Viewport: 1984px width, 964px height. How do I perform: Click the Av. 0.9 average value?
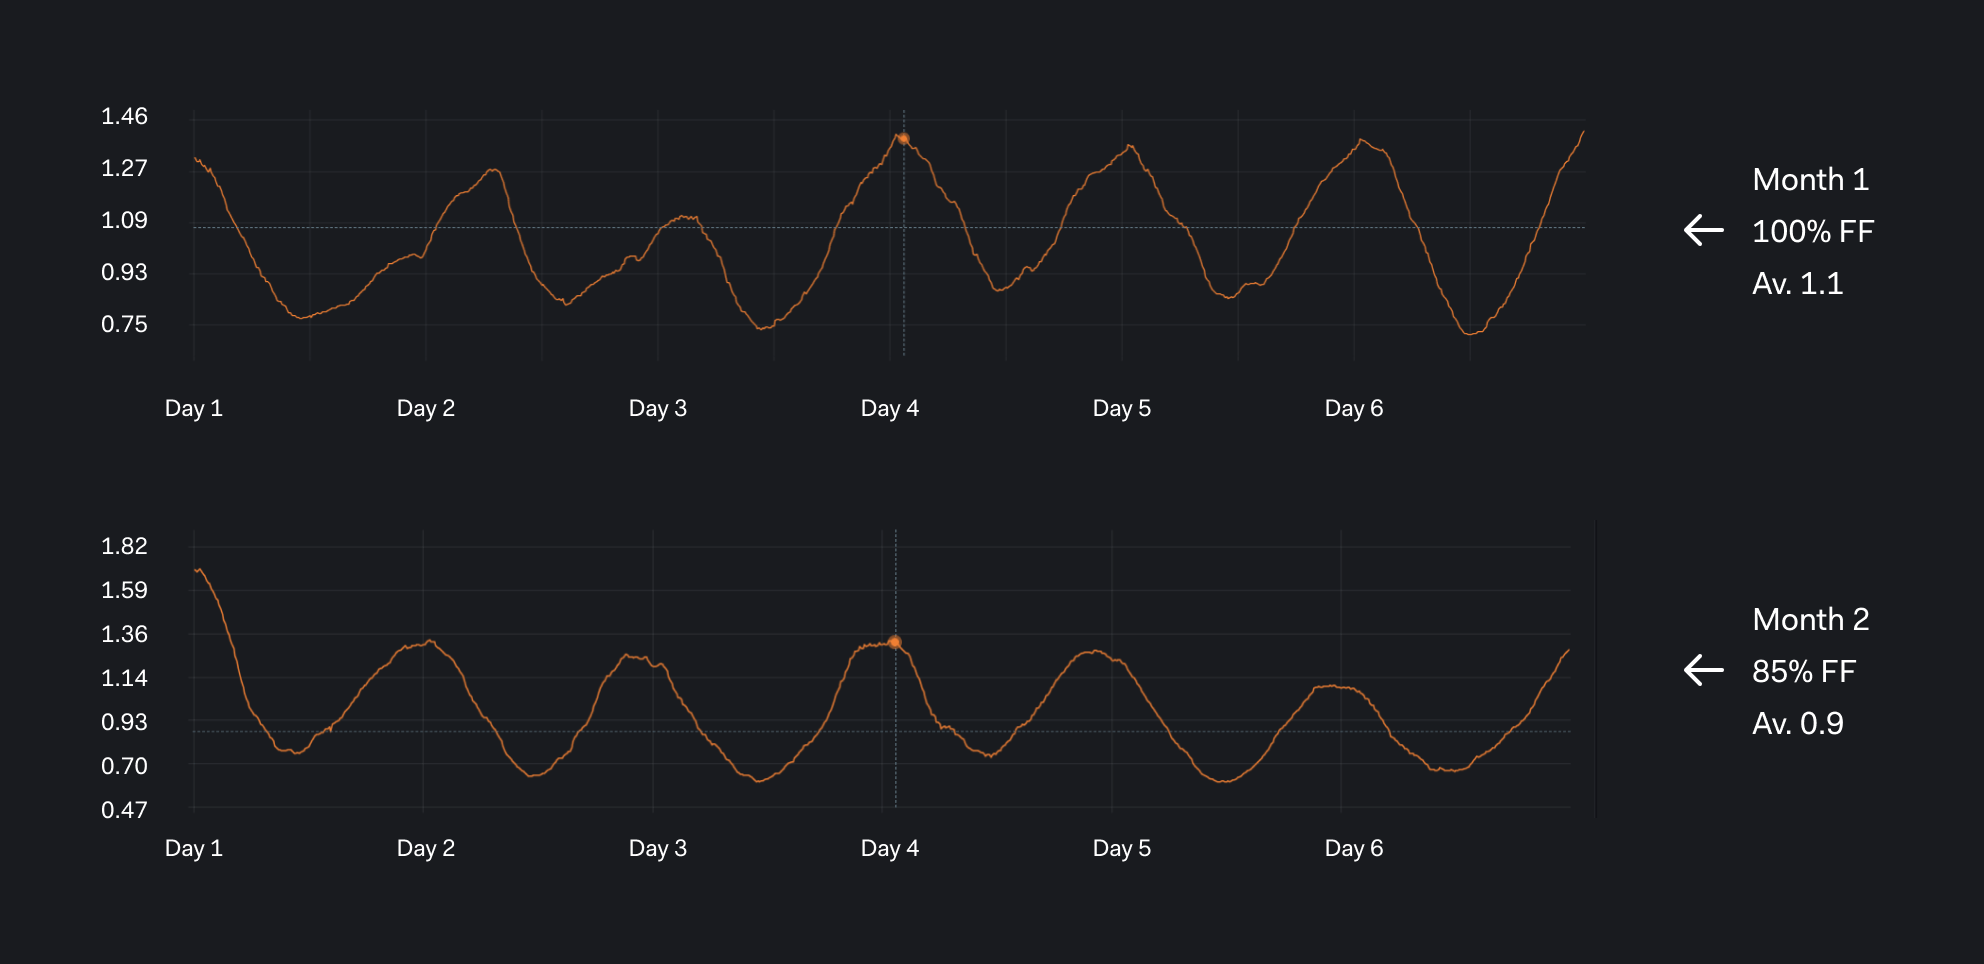(x=1797, y=724)
